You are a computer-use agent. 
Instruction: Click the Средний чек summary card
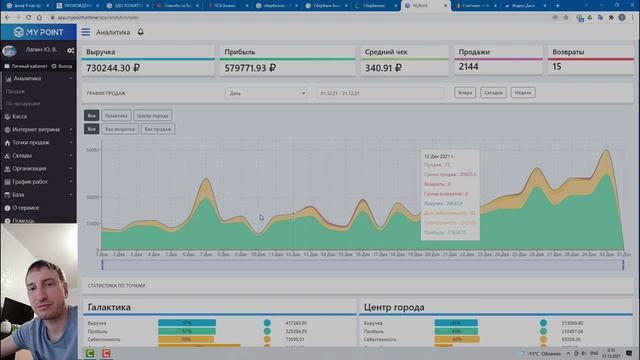click(404, 61)
